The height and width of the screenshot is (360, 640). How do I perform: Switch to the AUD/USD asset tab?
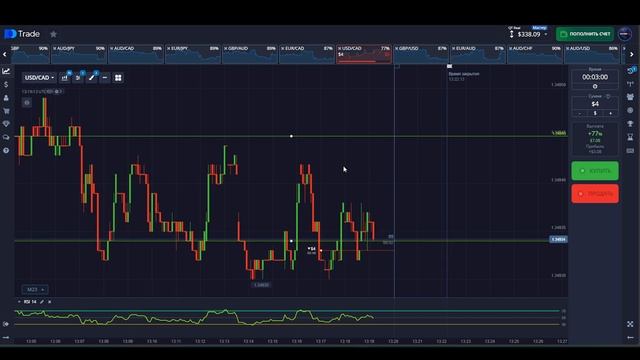click(x=592, y=54)
